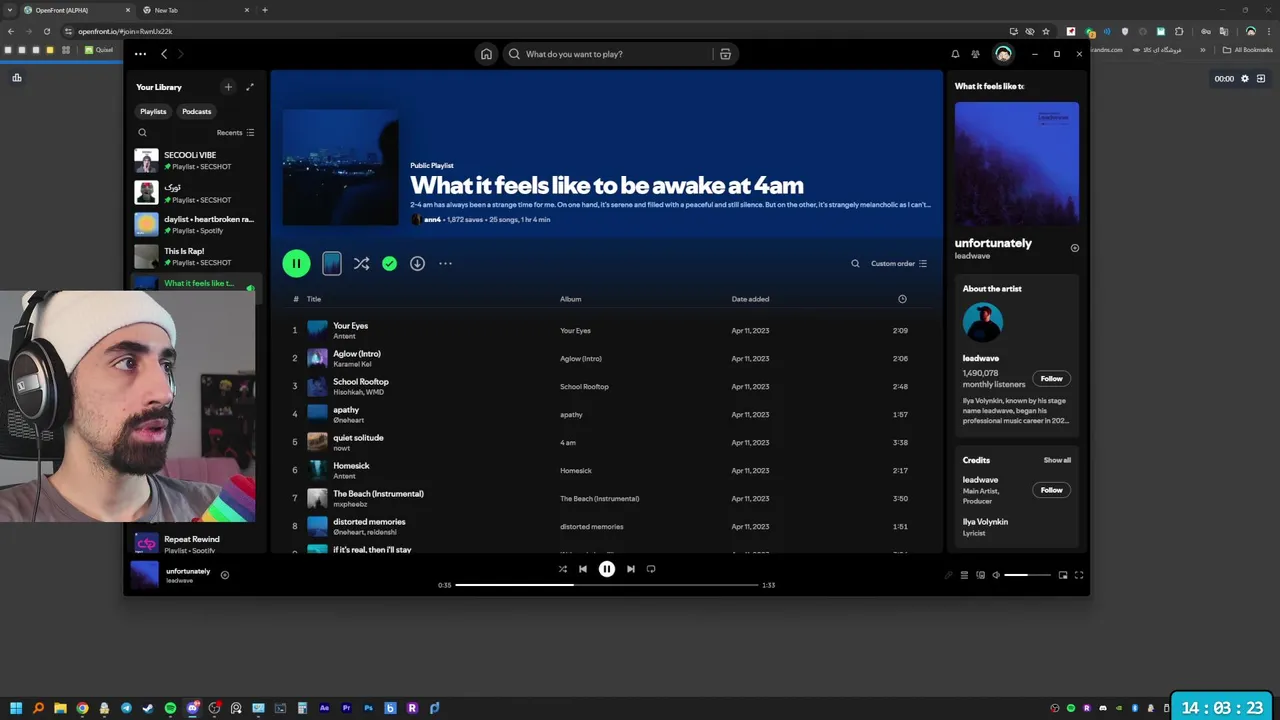The height and width of the screenshot is (720, 1280).
Task: Sort by Title column header
Action: pos(314,299)
